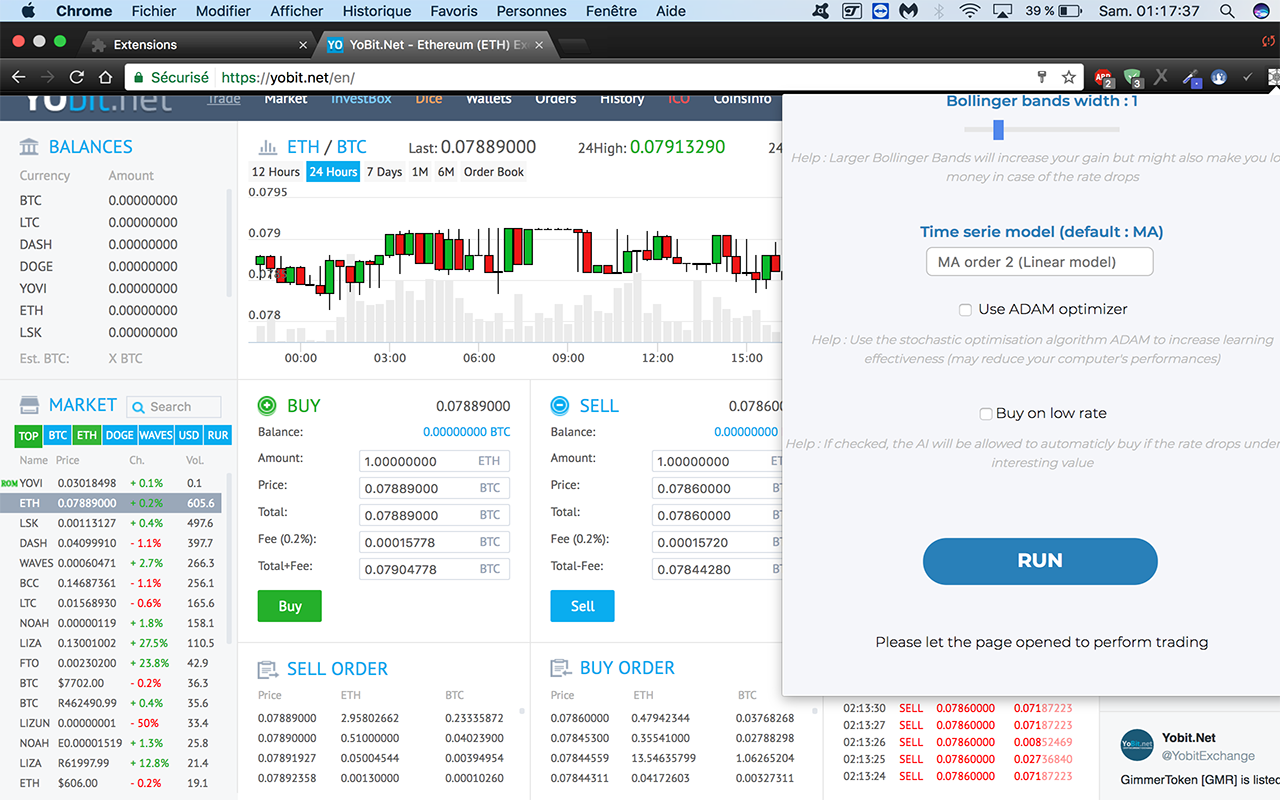
Task: Click the saved password key icon
Action: pos(1042,77)
